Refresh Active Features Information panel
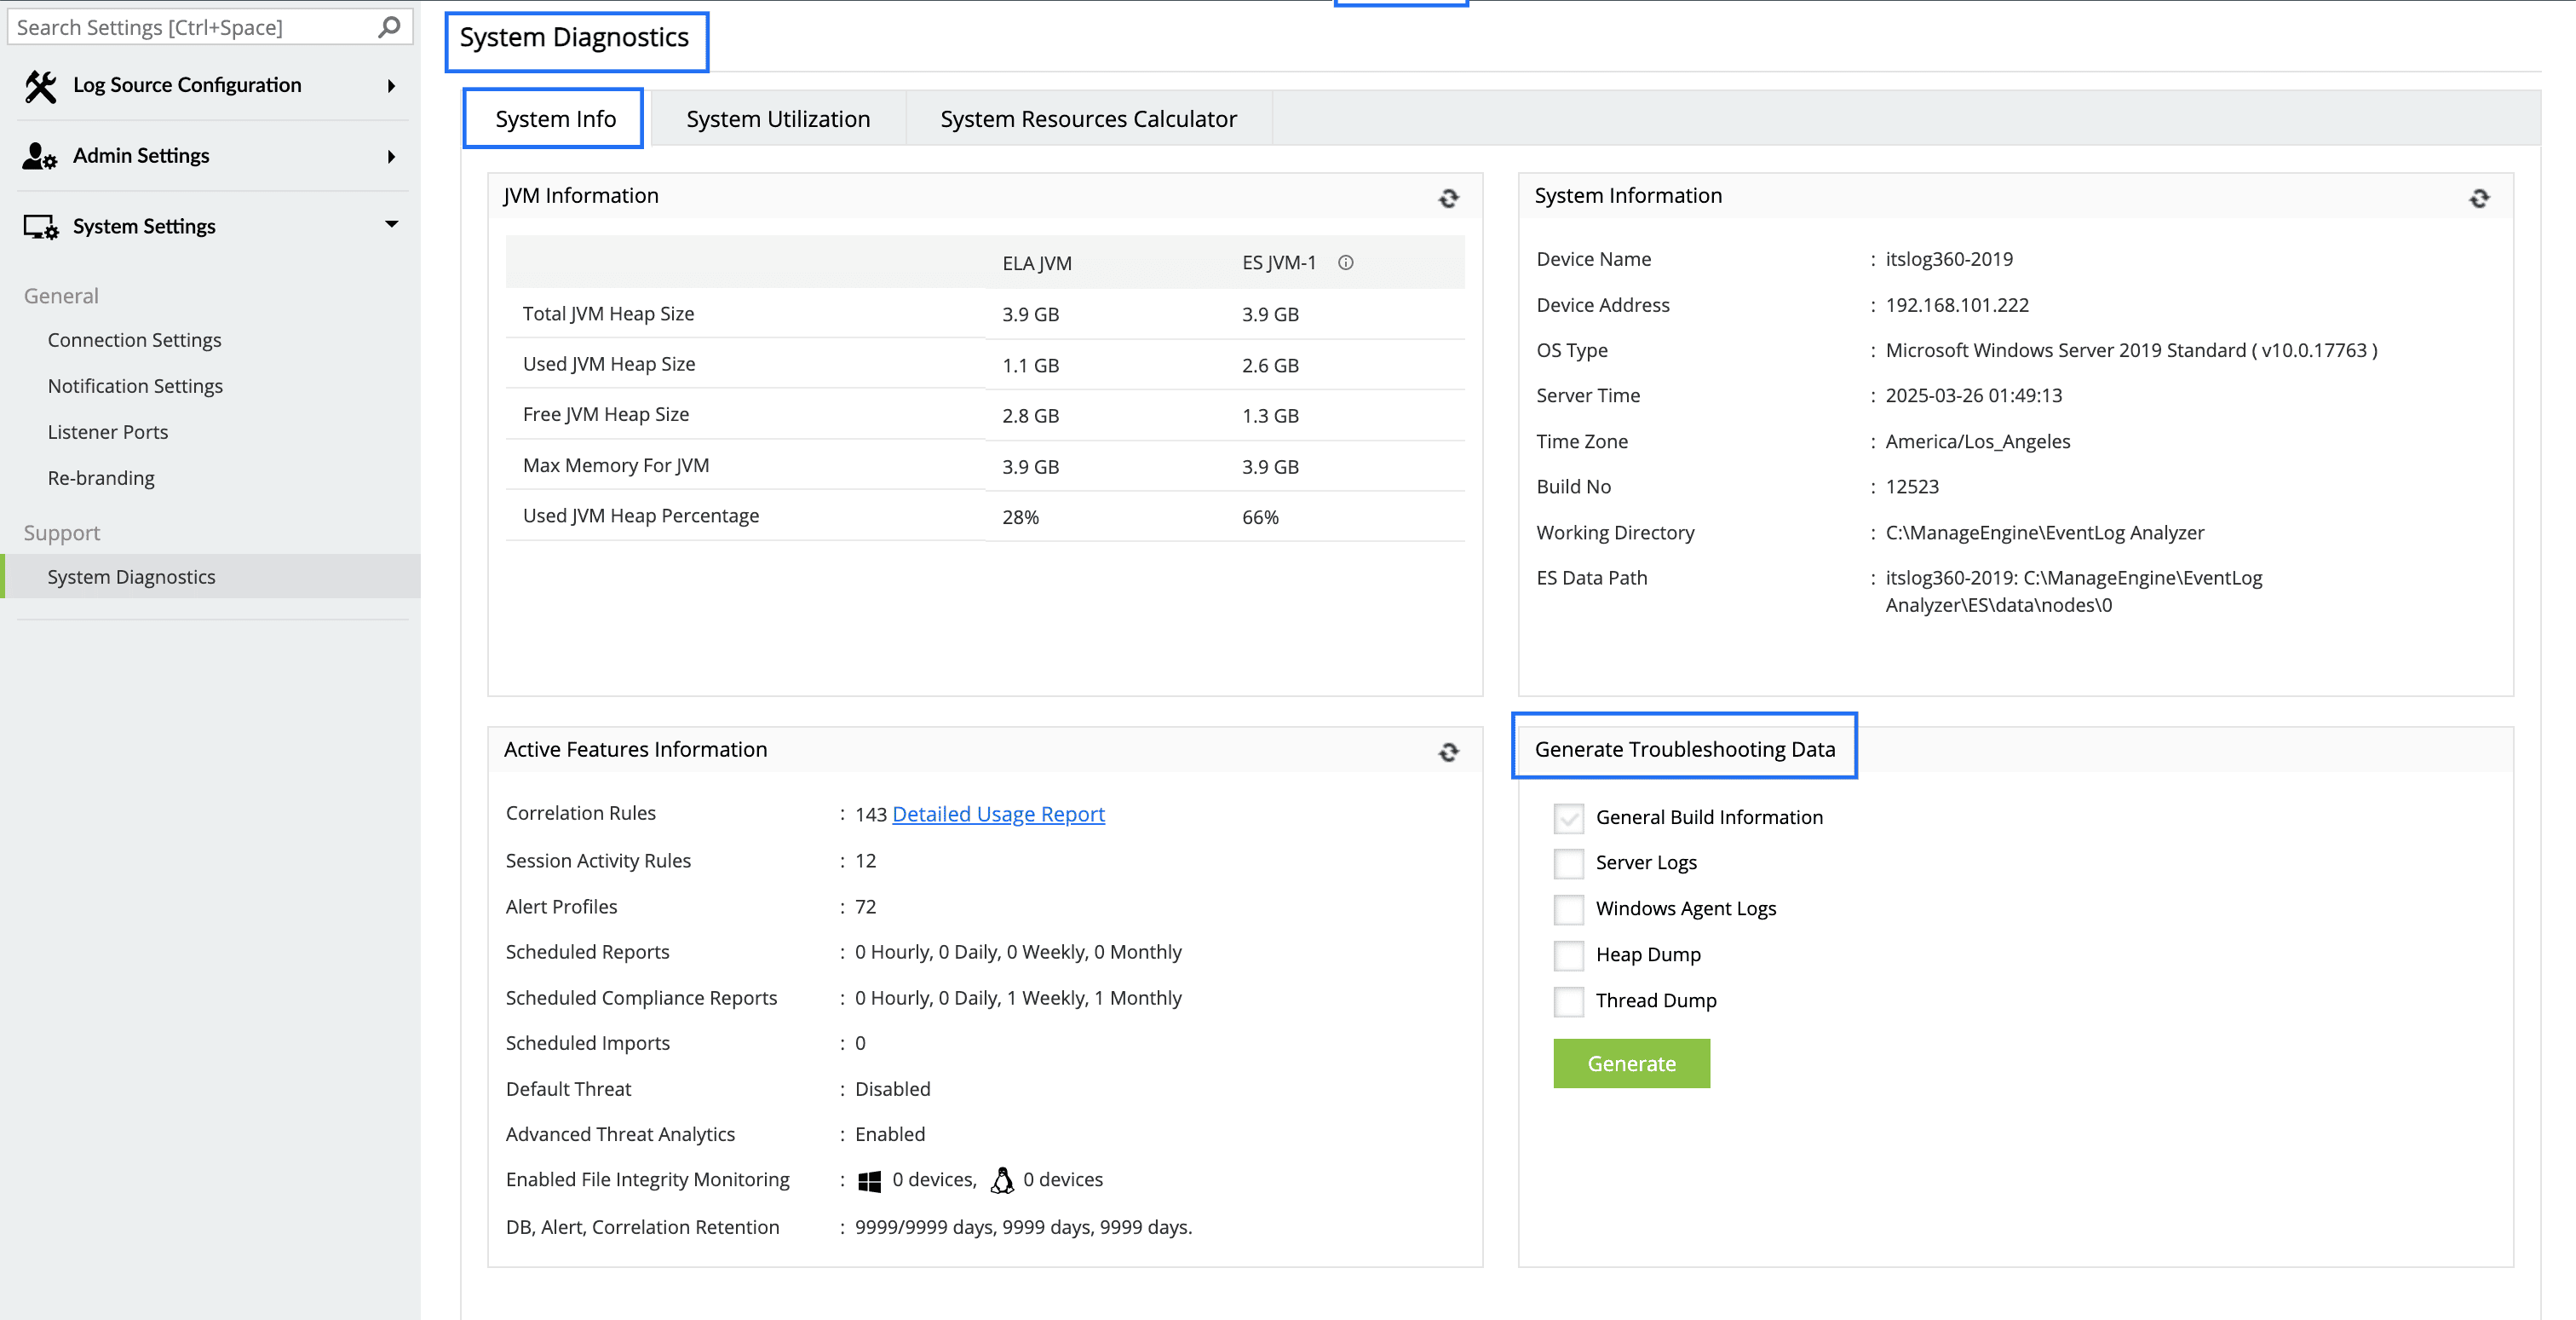Screen dimensions: 2576x1320 pyautogui.click(x=1448, y=752)
